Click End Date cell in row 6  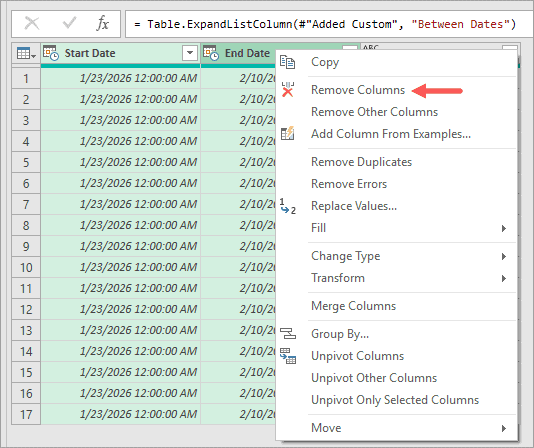tap(238, 183)
